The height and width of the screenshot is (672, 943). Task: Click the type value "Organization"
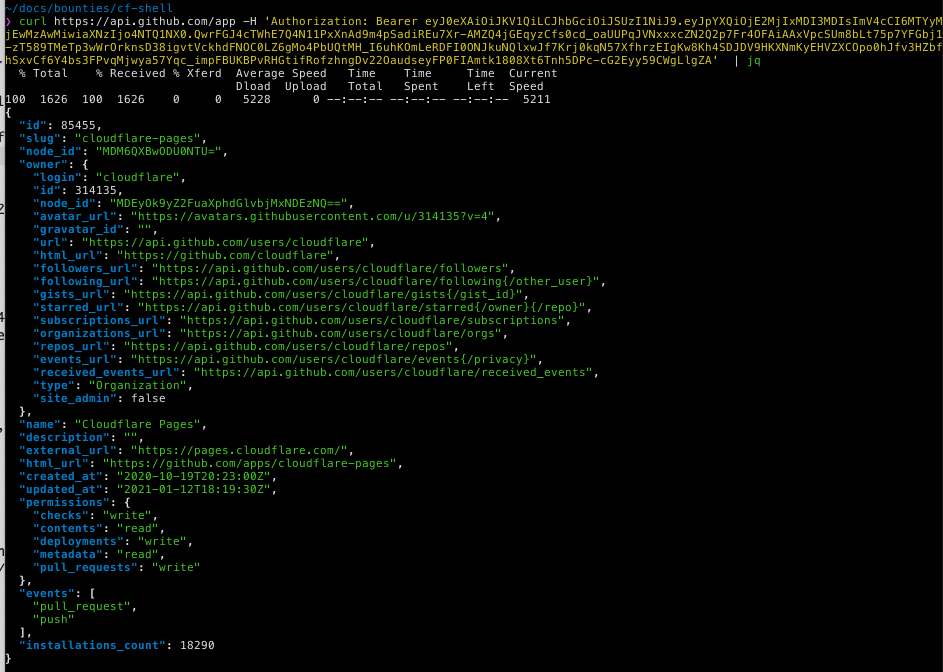coord(138,386)
